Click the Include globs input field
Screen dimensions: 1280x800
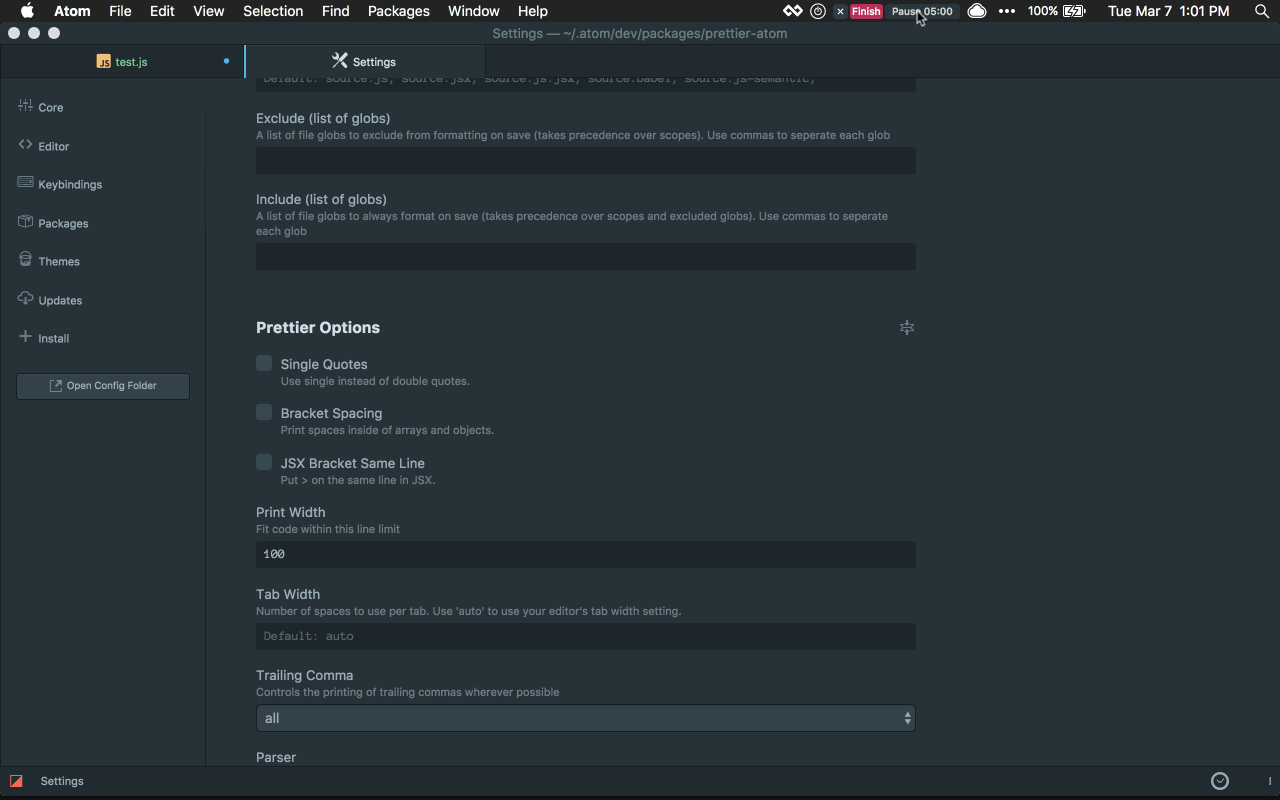(x=586, y=257)
